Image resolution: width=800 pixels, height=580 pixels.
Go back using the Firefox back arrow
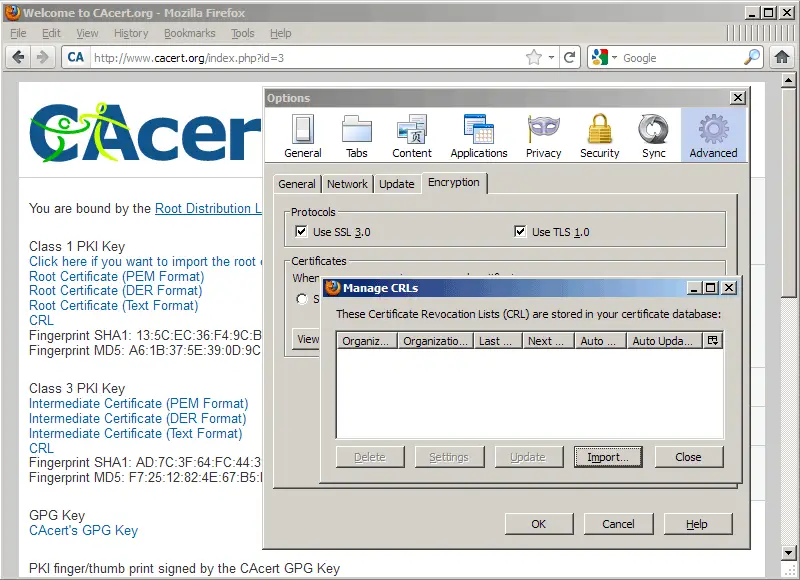coord(18,57)
